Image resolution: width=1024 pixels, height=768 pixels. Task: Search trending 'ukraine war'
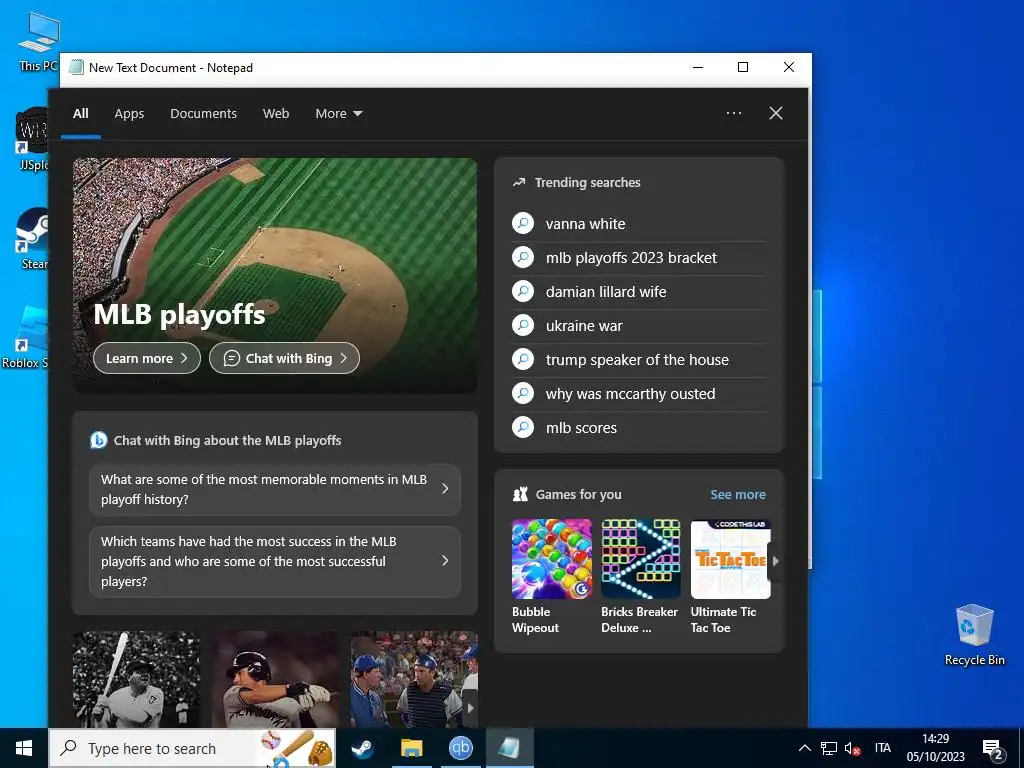pyautogui.click(x=639, y=326)
